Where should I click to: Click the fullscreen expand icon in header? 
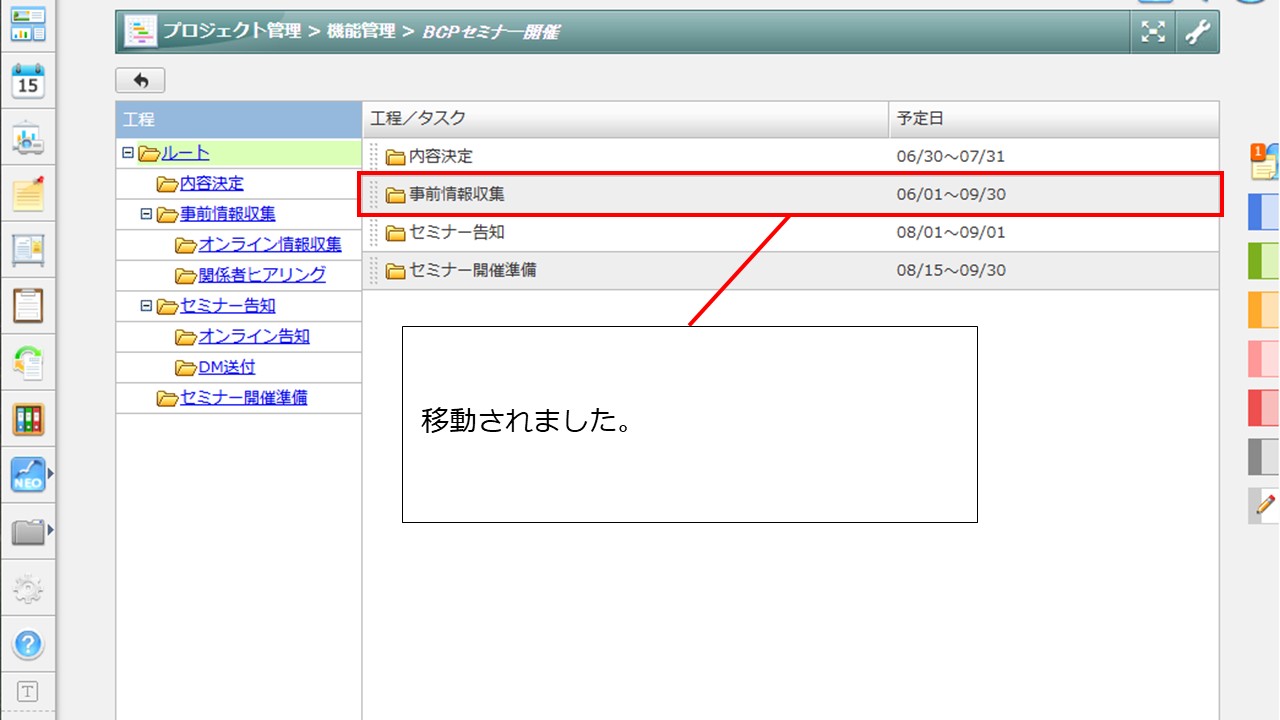click(x=1154, y=32)
